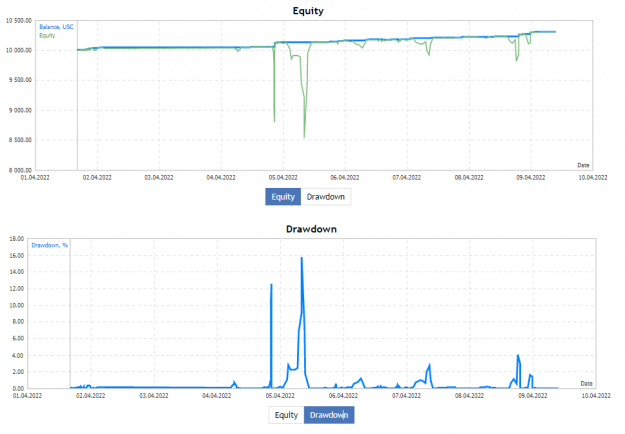
Task: Click the highest drawdown peak near 16
Action: click(302, 259)
